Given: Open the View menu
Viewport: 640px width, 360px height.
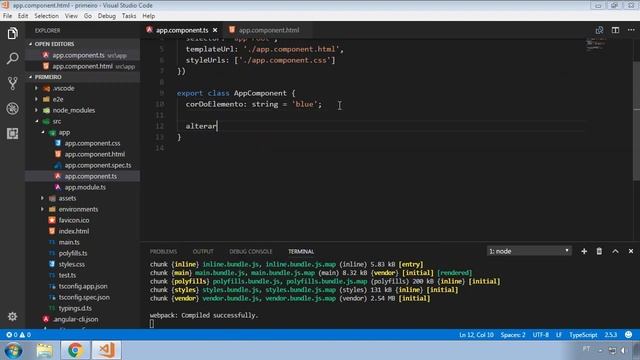Looking at the screenshot, I should 71,16.
